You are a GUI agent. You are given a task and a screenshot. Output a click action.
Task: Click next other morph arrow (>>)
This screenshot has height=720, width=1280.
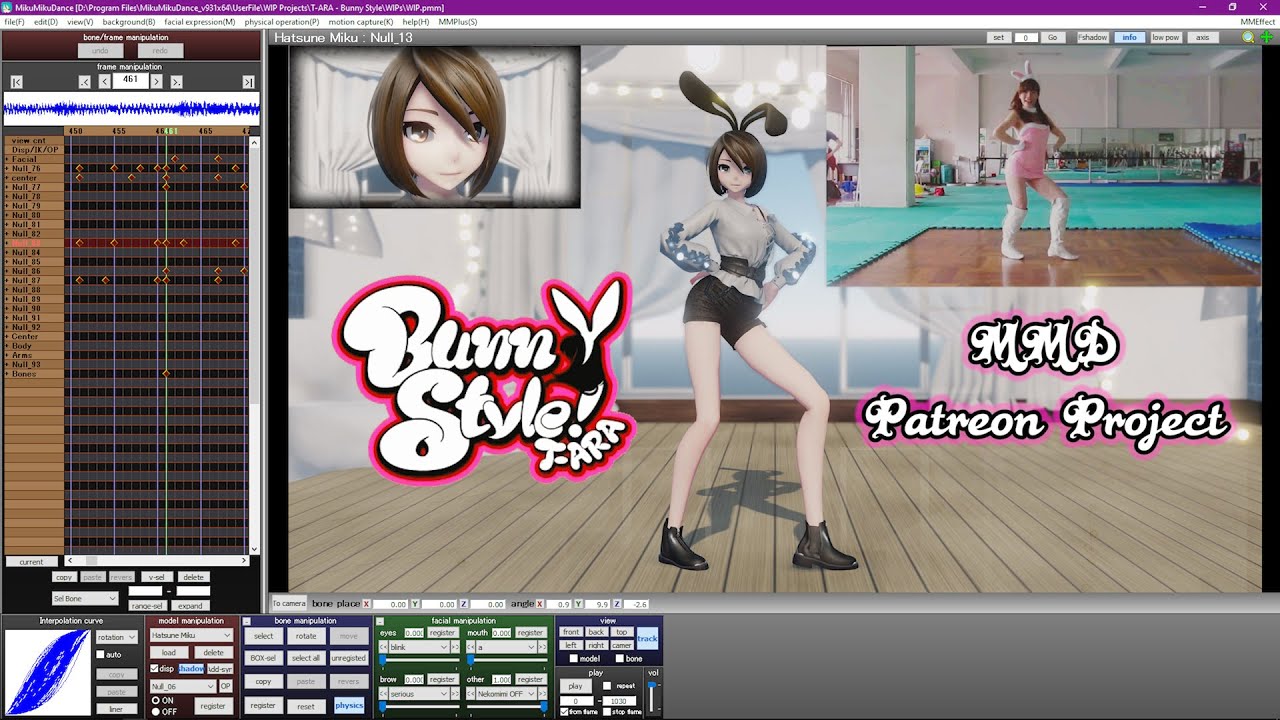tap(544, 694)
